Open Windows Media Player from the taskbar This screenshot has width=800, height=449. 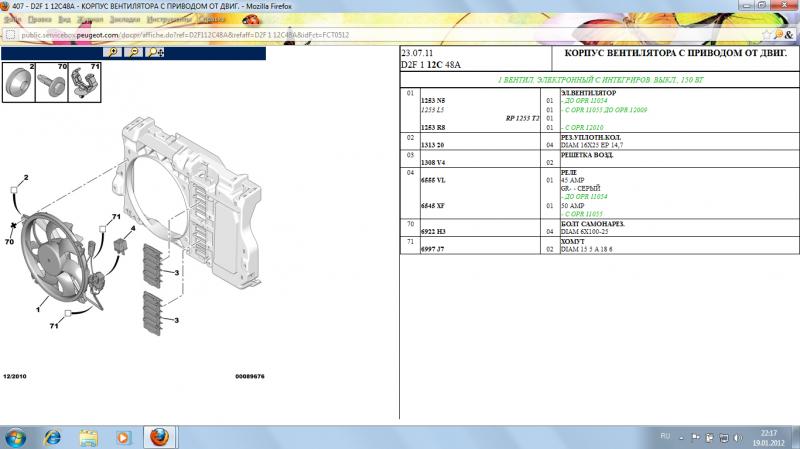[122, 437]
